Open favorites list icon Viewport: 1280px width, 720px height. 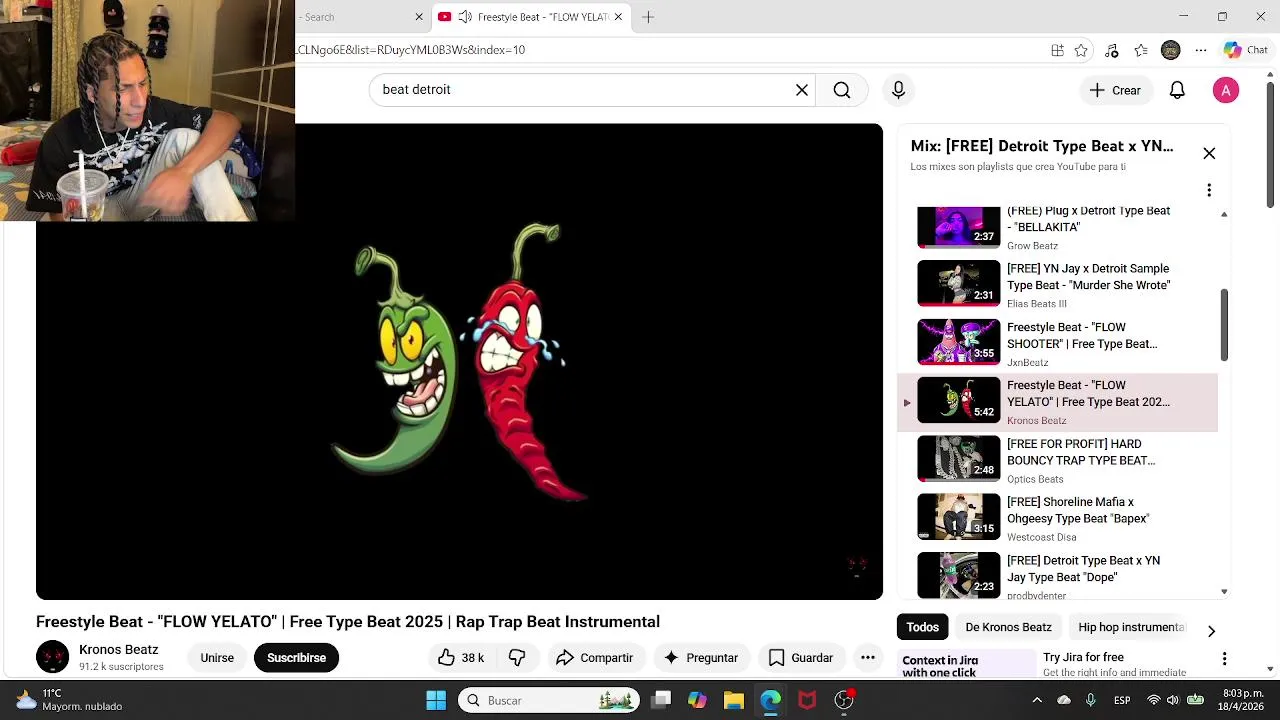click(x=1141, y=50)
